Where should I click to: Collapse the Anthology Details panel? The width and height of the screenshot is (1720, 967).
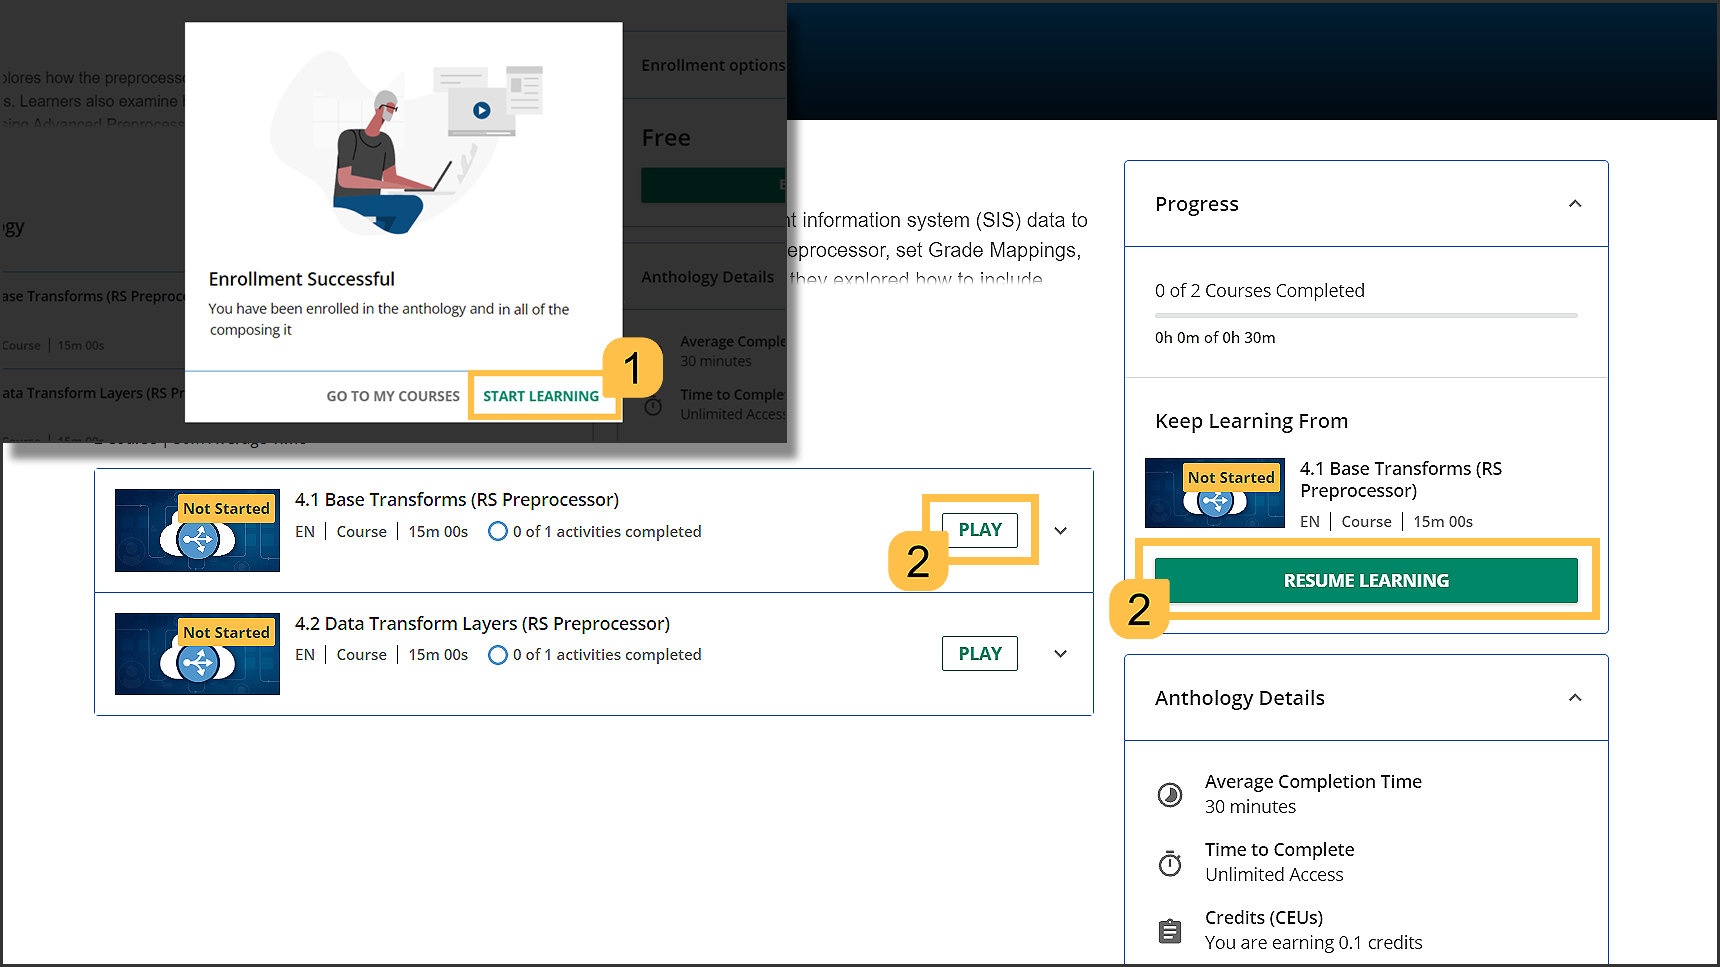tap(1575, 698)
